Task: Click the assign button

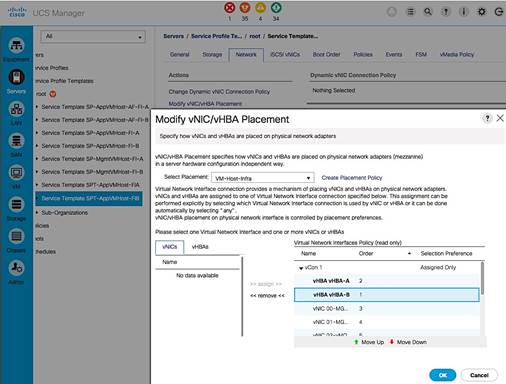Action: coord(266,284)
